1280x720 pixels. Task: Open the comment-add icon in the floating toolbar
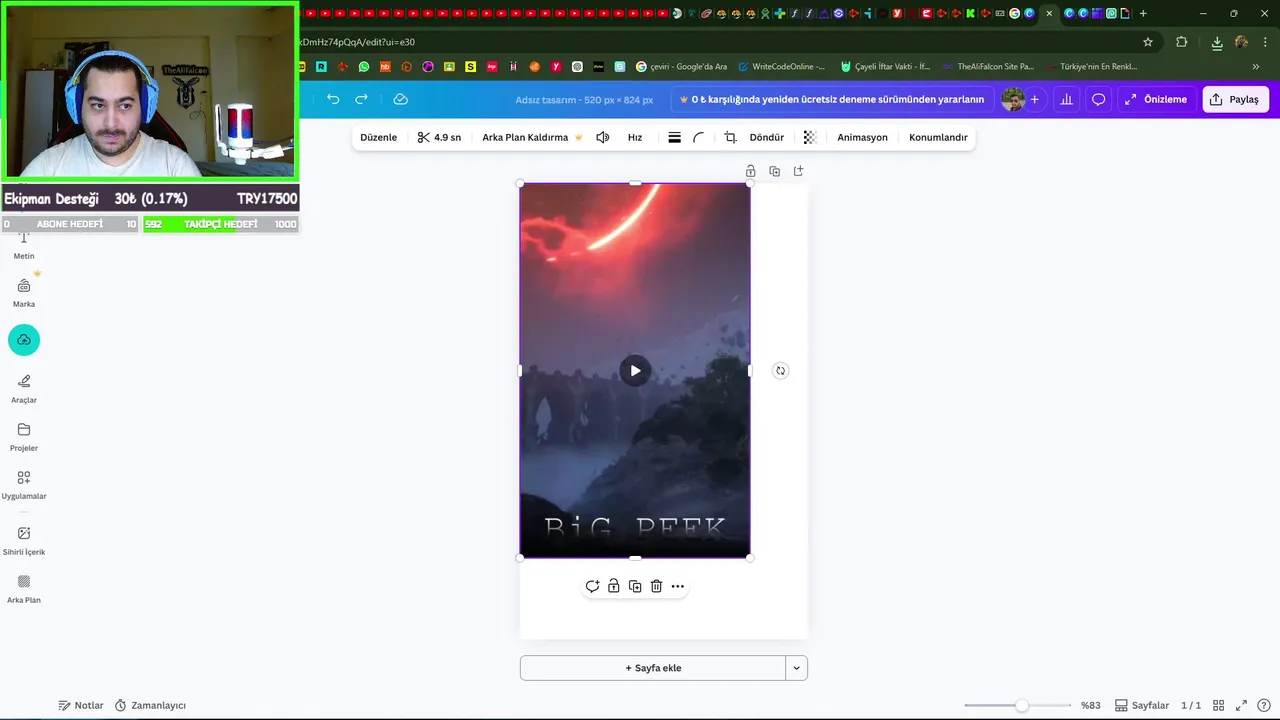point(592,586)
